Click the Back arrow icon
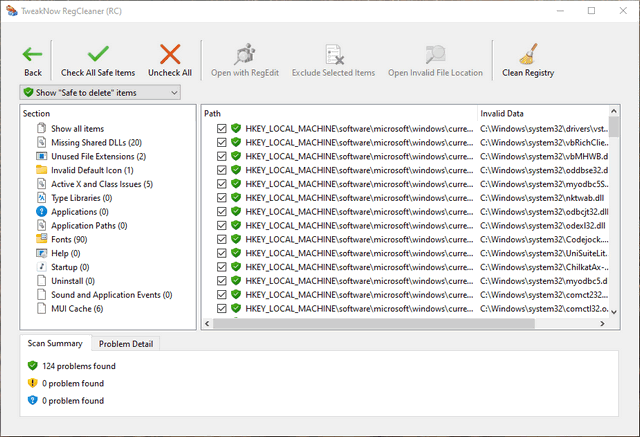The width and height of the screenshot is (640, 437). point(32,55)
